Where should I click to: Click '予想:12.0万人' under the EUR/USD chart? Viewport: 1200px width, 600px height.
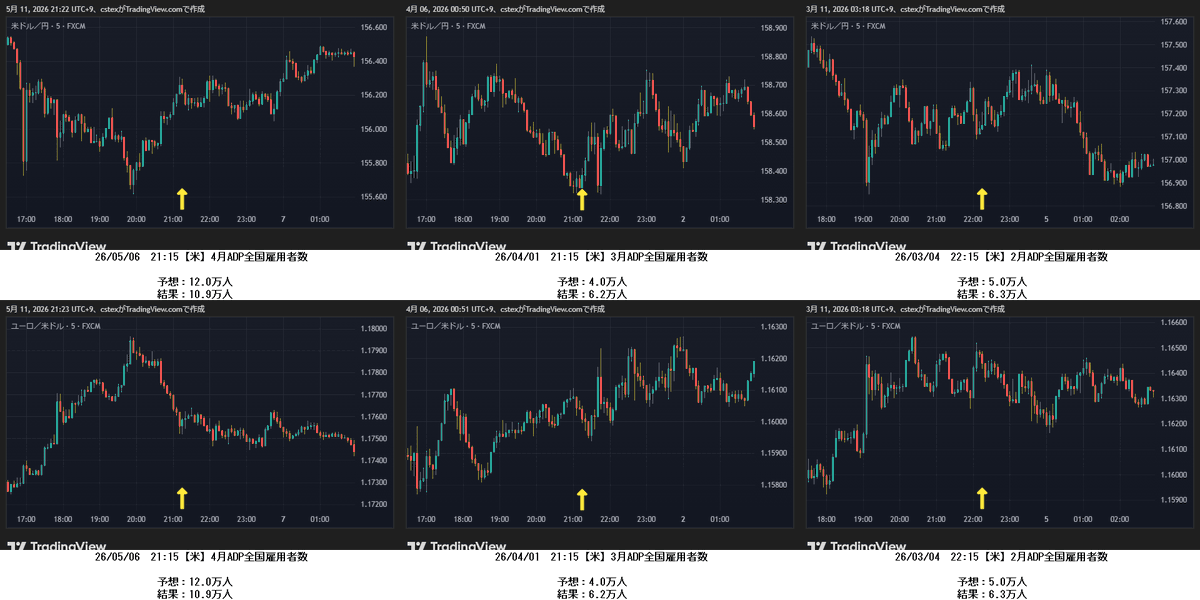[195, 582]
